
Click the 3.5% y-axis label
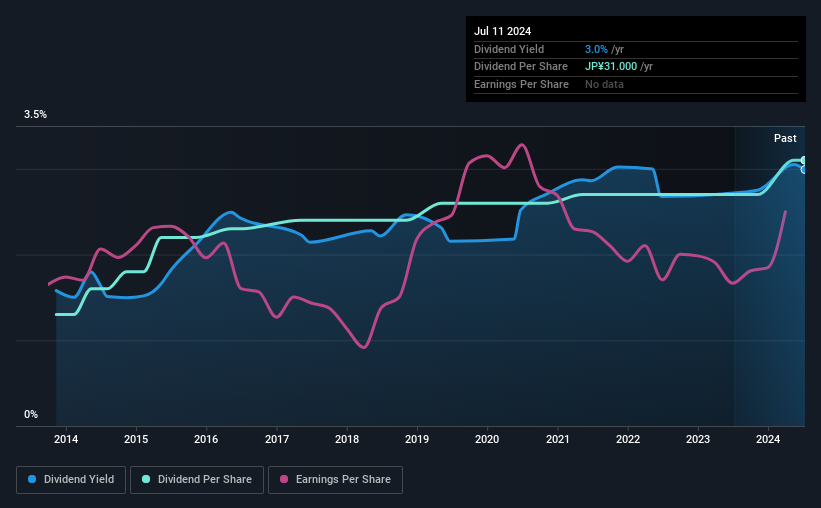click(35, 114)
